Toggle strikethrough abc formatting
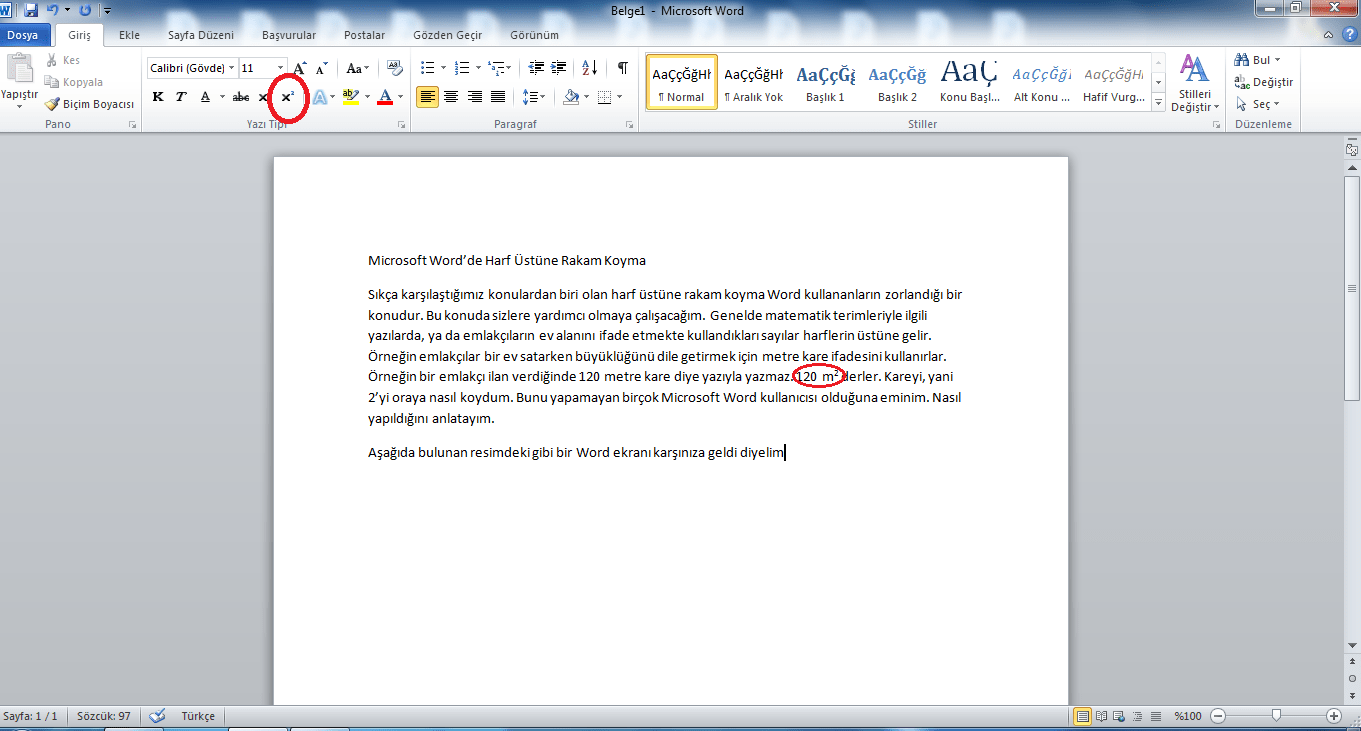The height and width of the screenshot is (731, 1361). click(x=241, y=97)
